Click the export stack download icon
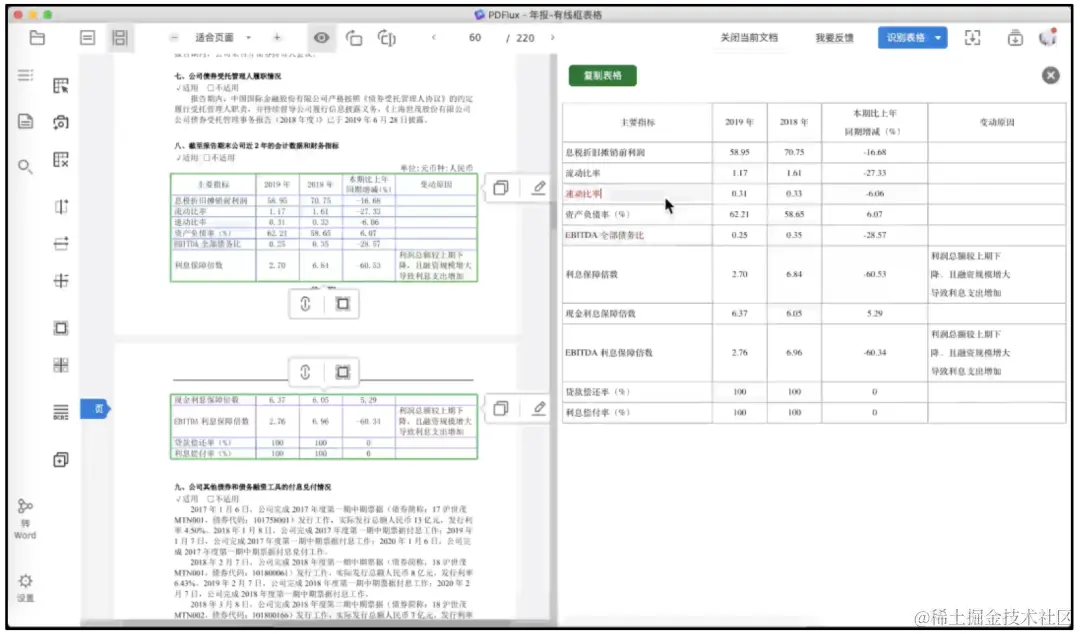1080x634 pixels. pyautogui.click(x=1015, y=38)
